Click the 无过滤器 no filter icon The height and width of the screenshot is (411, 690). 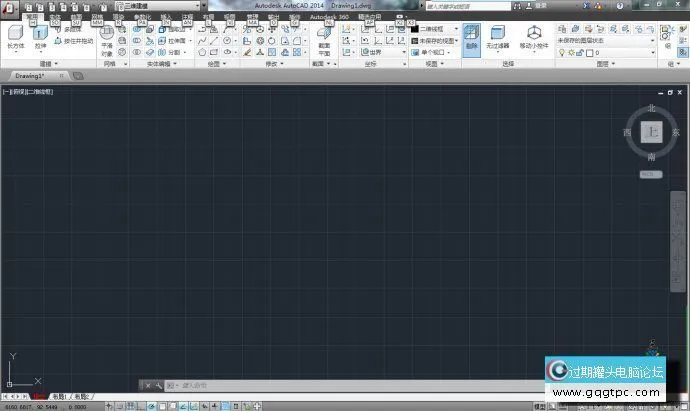(498, 37)
